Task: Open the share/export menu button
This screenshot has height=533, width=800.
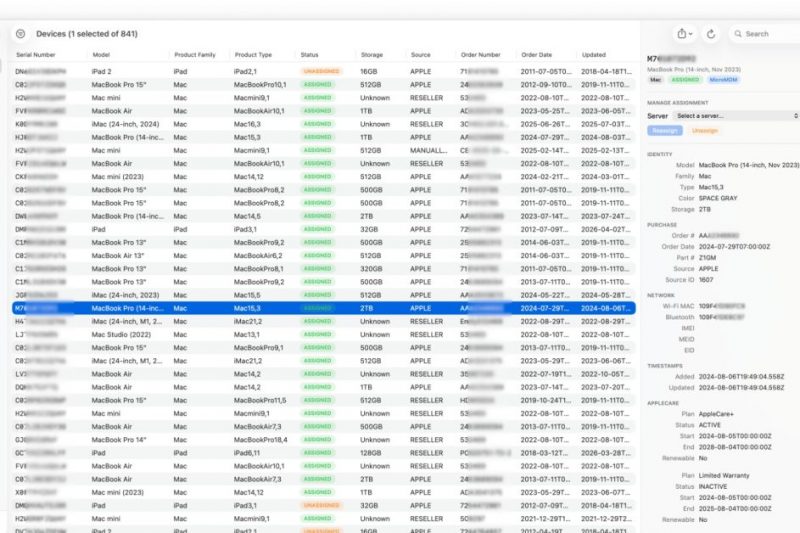Action: click(x=685, y=34)
